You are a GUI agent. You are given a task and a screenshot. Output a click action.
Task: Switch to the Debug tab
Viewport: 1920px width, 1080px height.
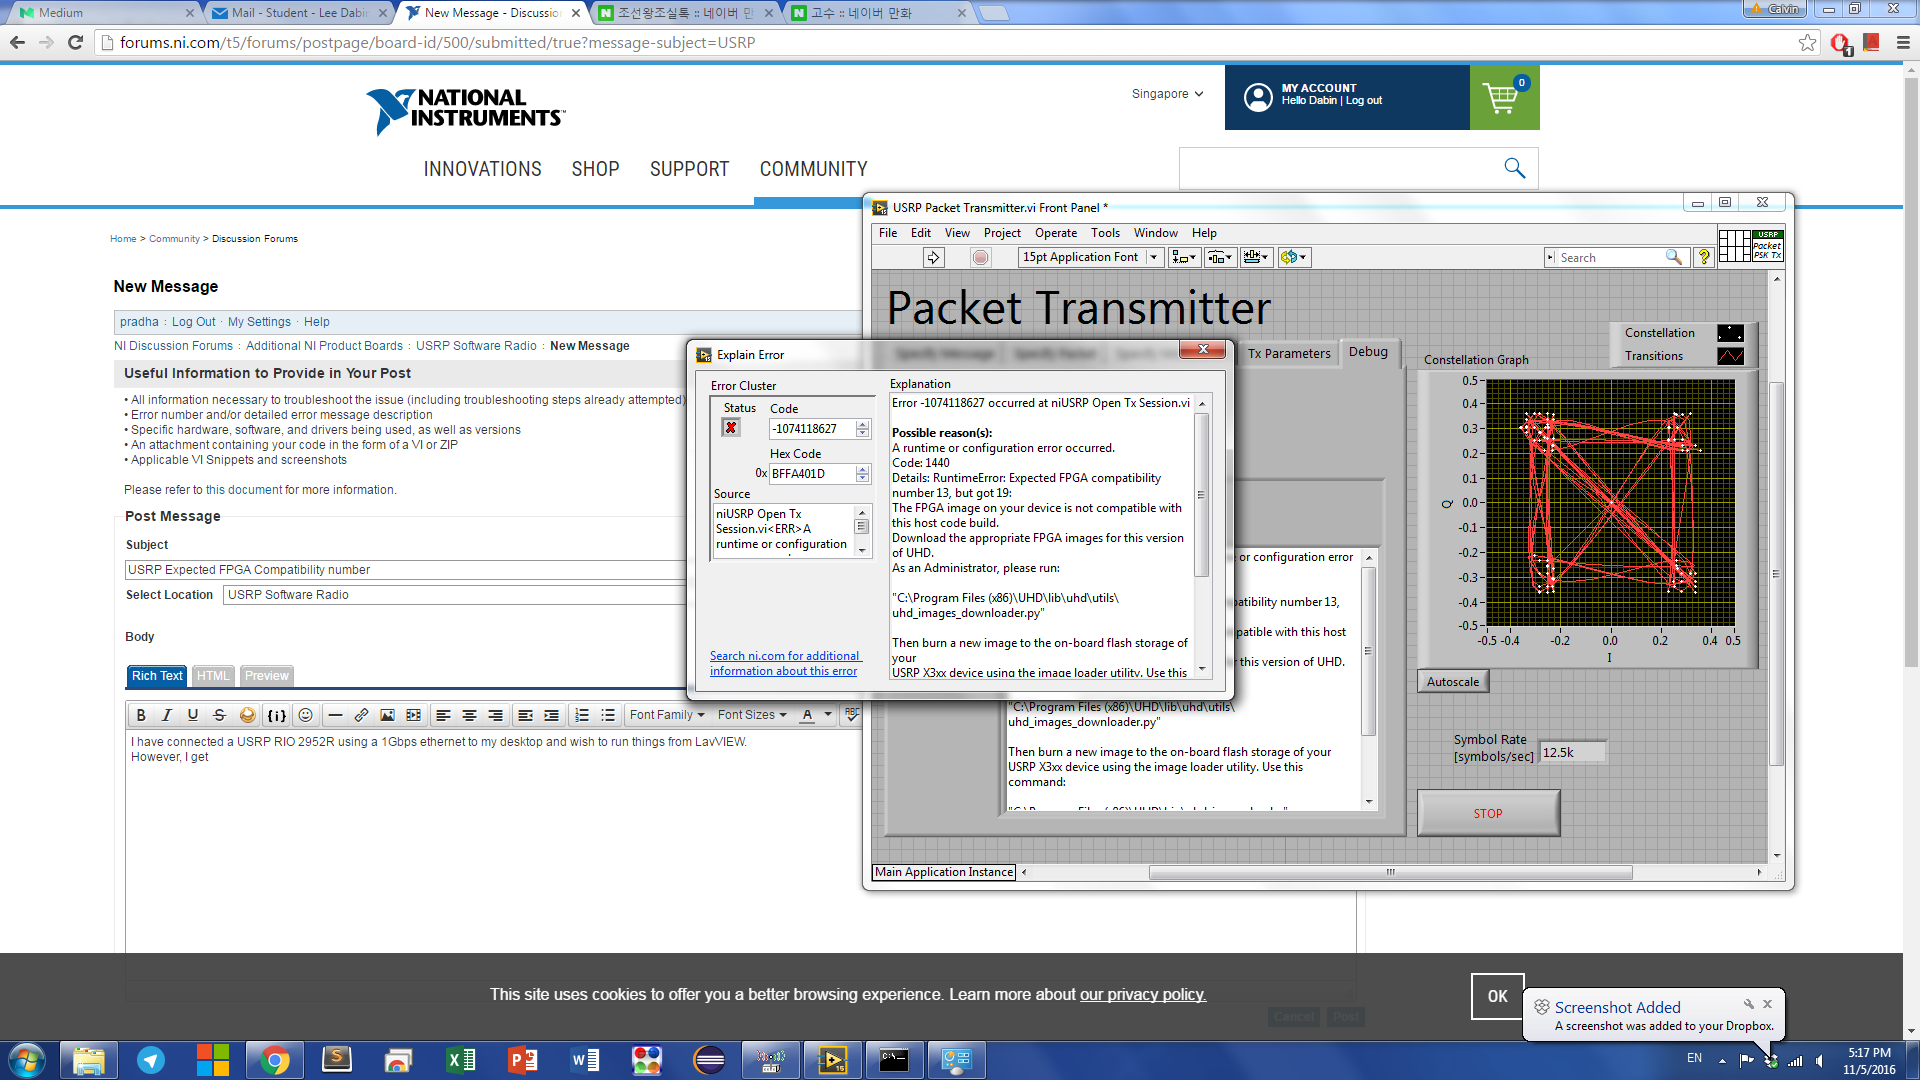pyautogui.click(x=1368, y=352)
